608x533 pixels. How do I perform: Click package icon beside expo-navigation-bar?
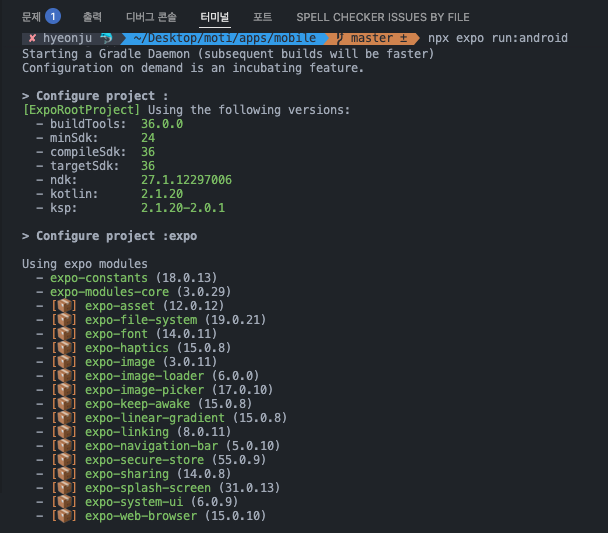(x=65, y=446)
